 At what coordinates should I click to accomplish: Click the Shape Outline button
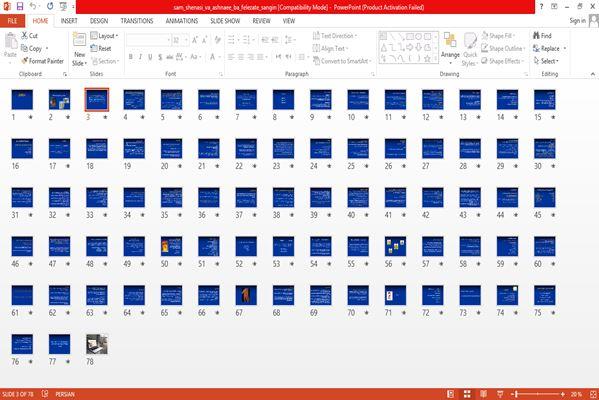503,48
